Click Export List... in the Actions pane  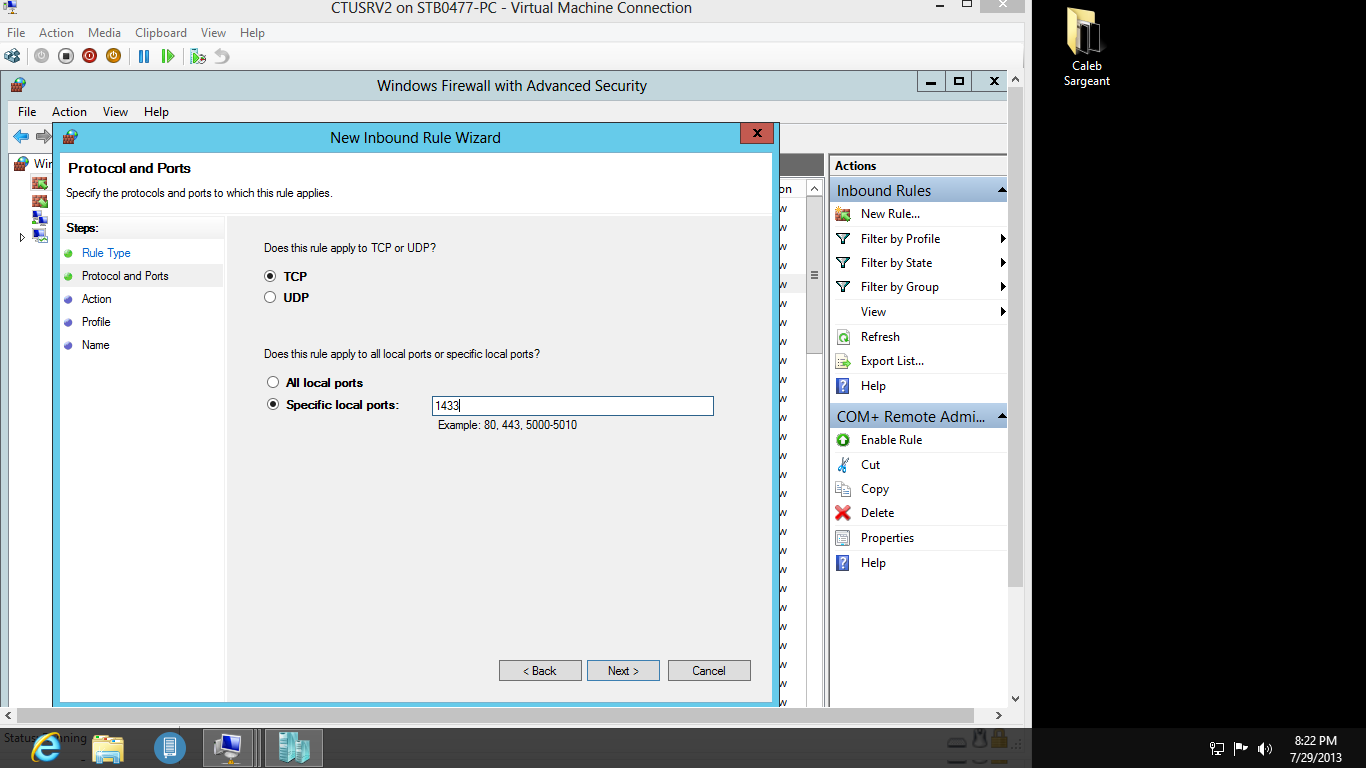(x=892, y=361)
